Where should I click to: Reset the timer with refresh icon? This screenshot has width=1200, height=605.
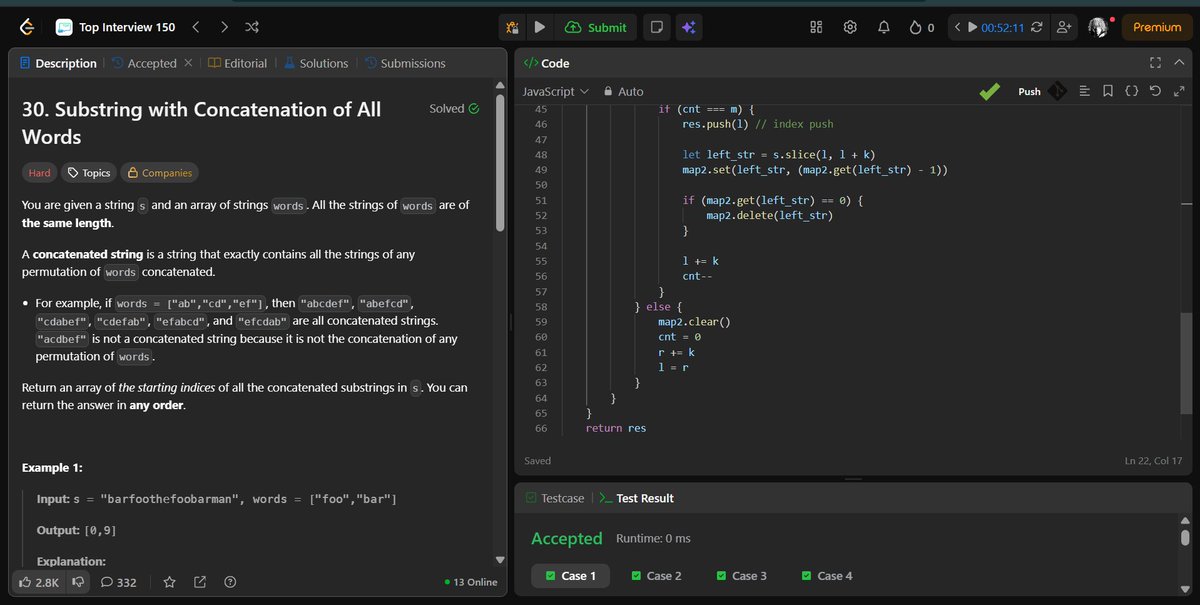coord(1036,28)
